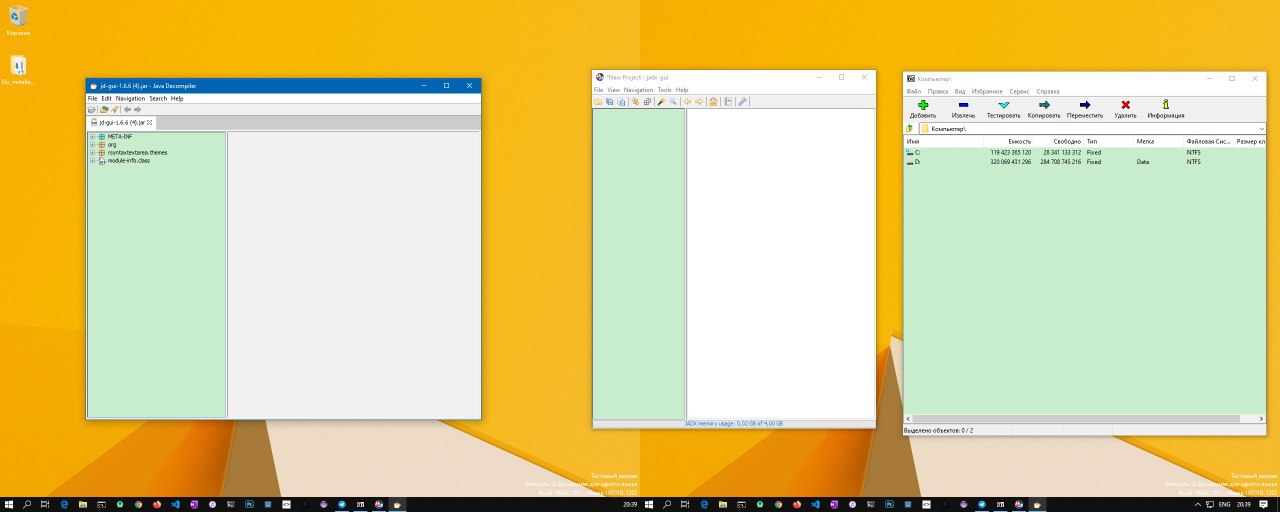The height and width of the screenshot is (512, 1280).
Task: Click Search icon in JD-GUI toolbar
Action: coord(115,109)
